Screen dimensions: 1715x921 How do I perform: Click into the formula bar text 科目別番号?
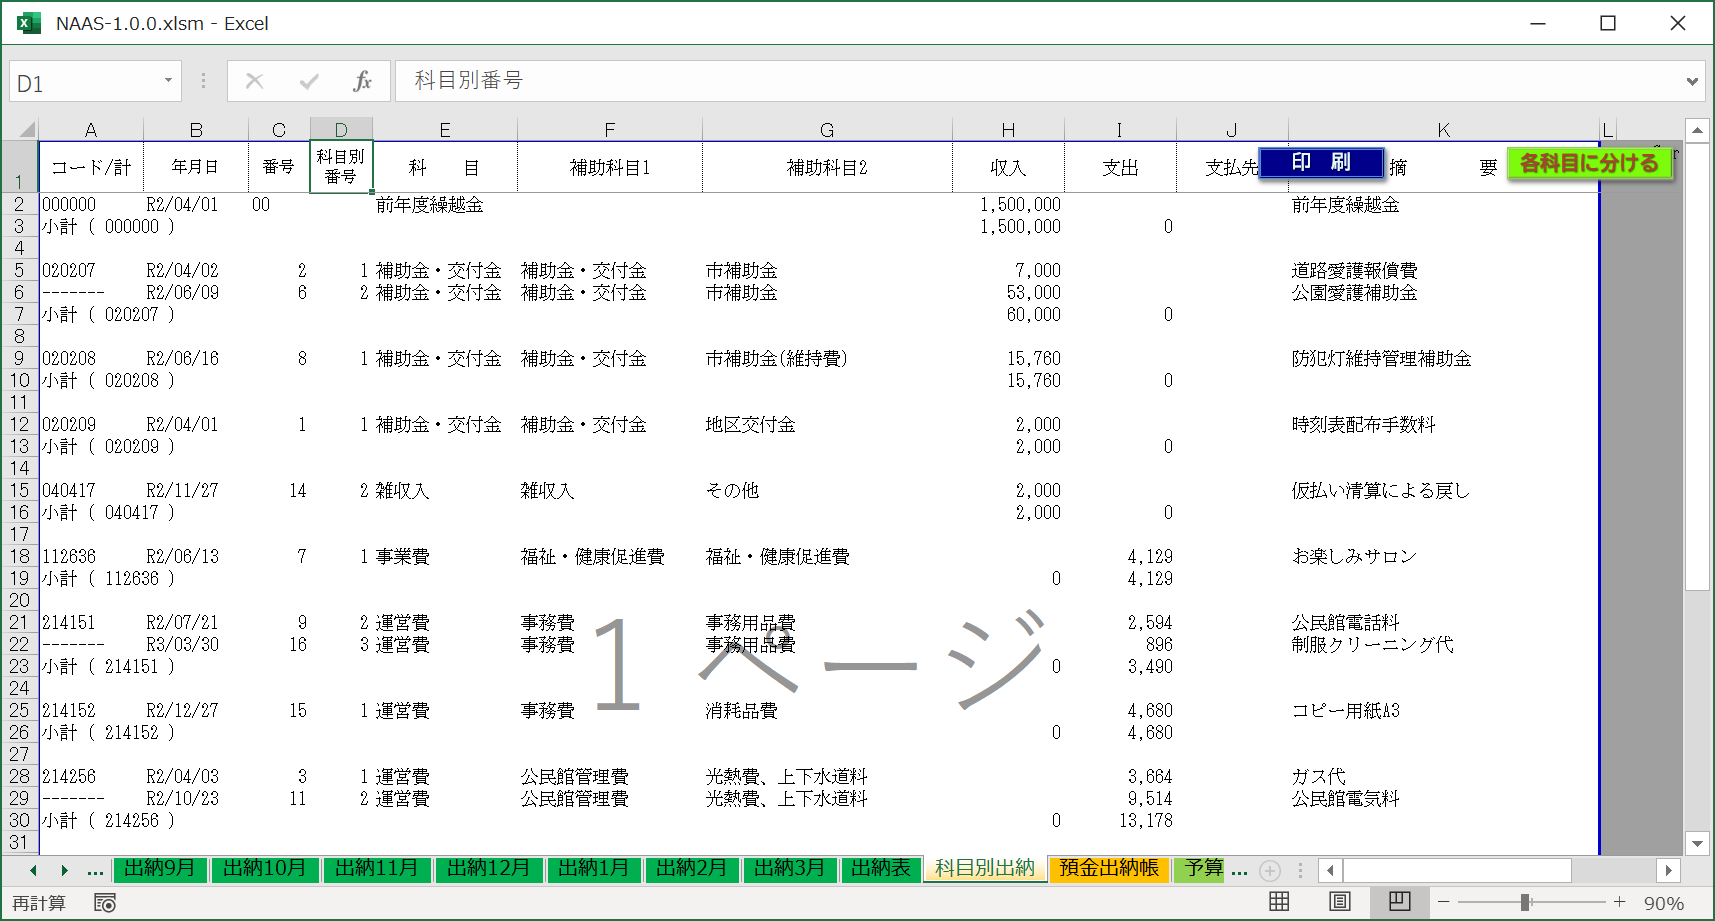[469, 80]
